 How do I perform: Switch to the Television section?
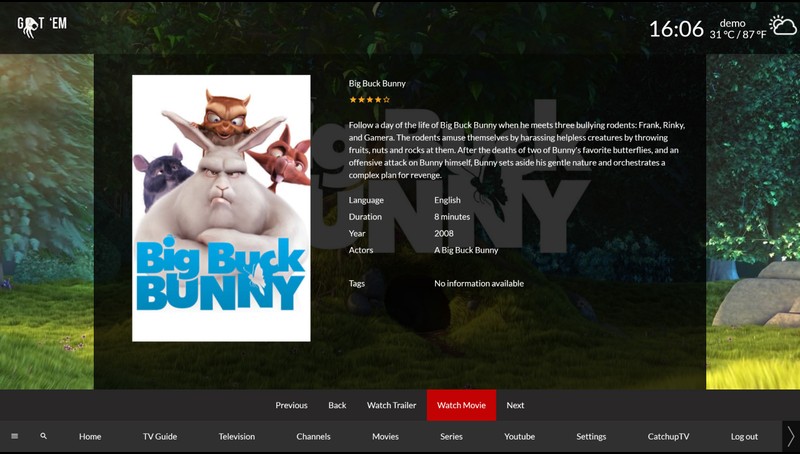(237, 437)
